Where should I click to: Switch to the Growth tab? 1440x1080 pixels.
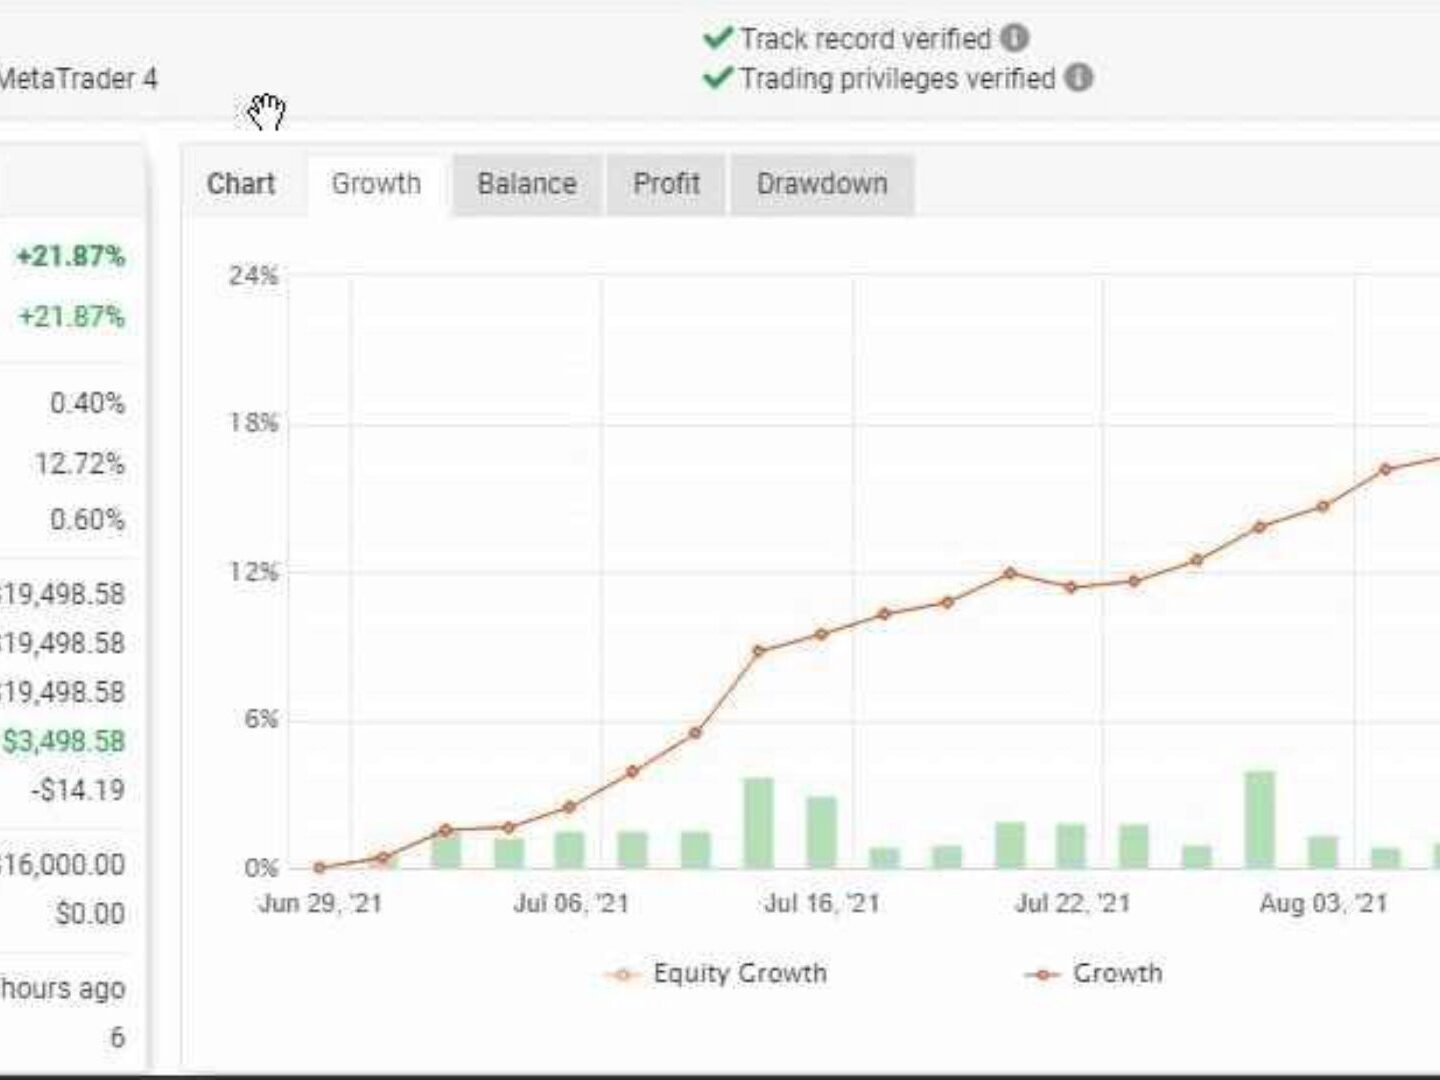pyautogui.click(x=376, y=184)
